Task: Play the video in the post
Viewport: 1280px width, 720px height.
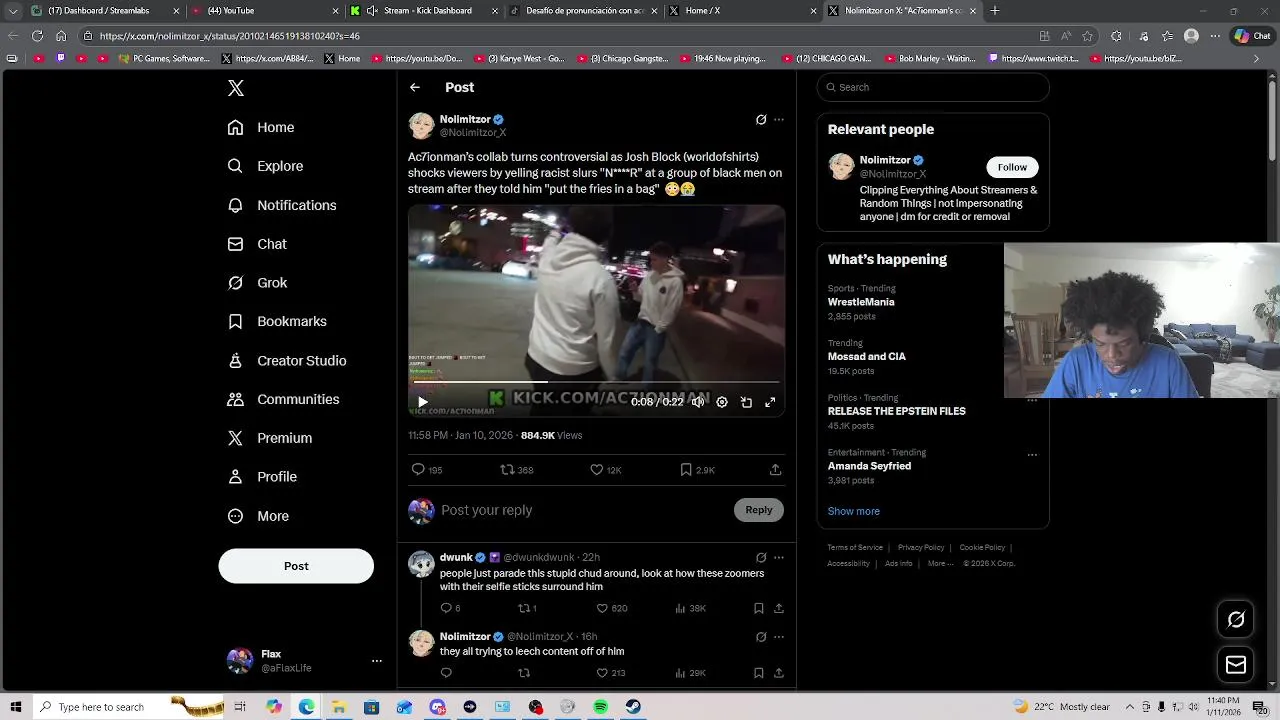Action: pyautogui.click(x=423, y=402)
